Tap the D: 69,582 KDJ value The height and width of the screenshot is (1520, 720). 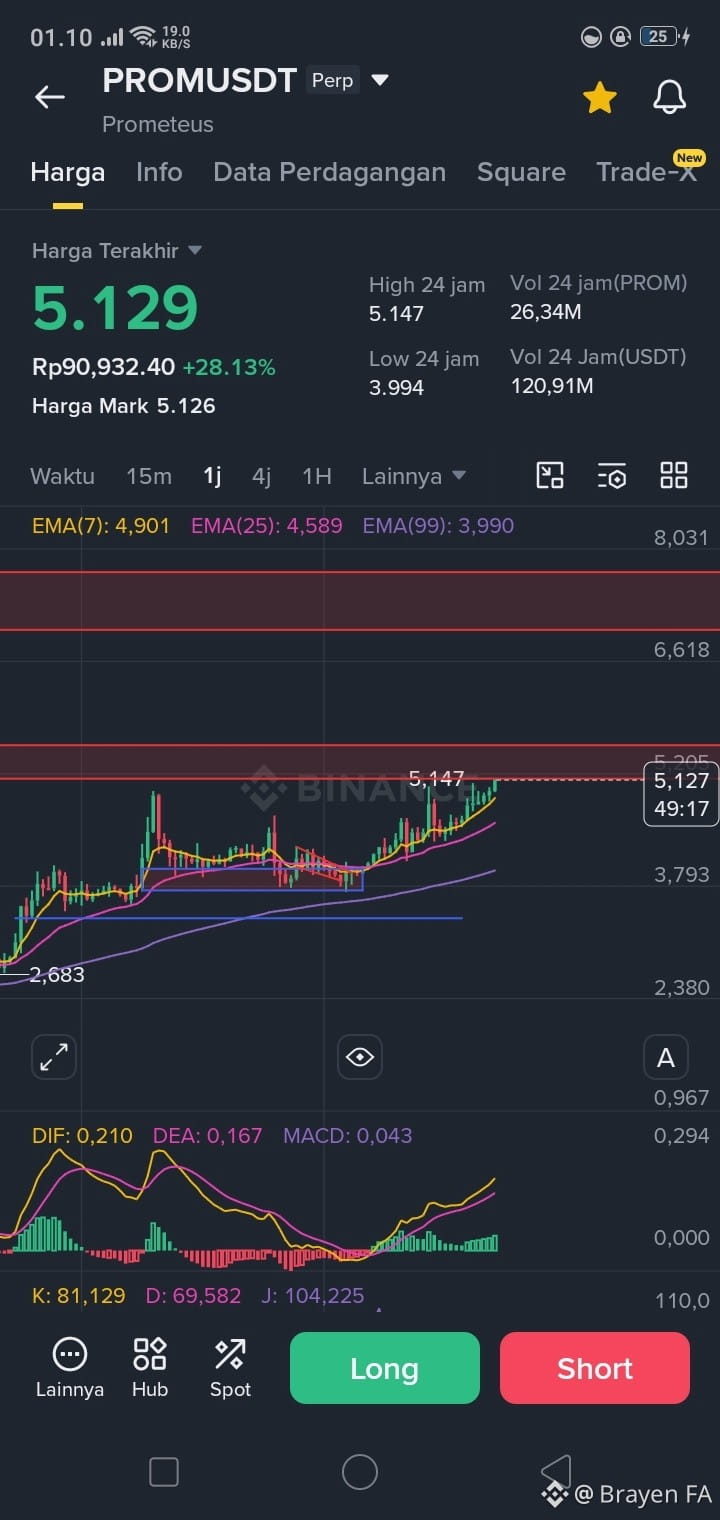click(193, 1296)
